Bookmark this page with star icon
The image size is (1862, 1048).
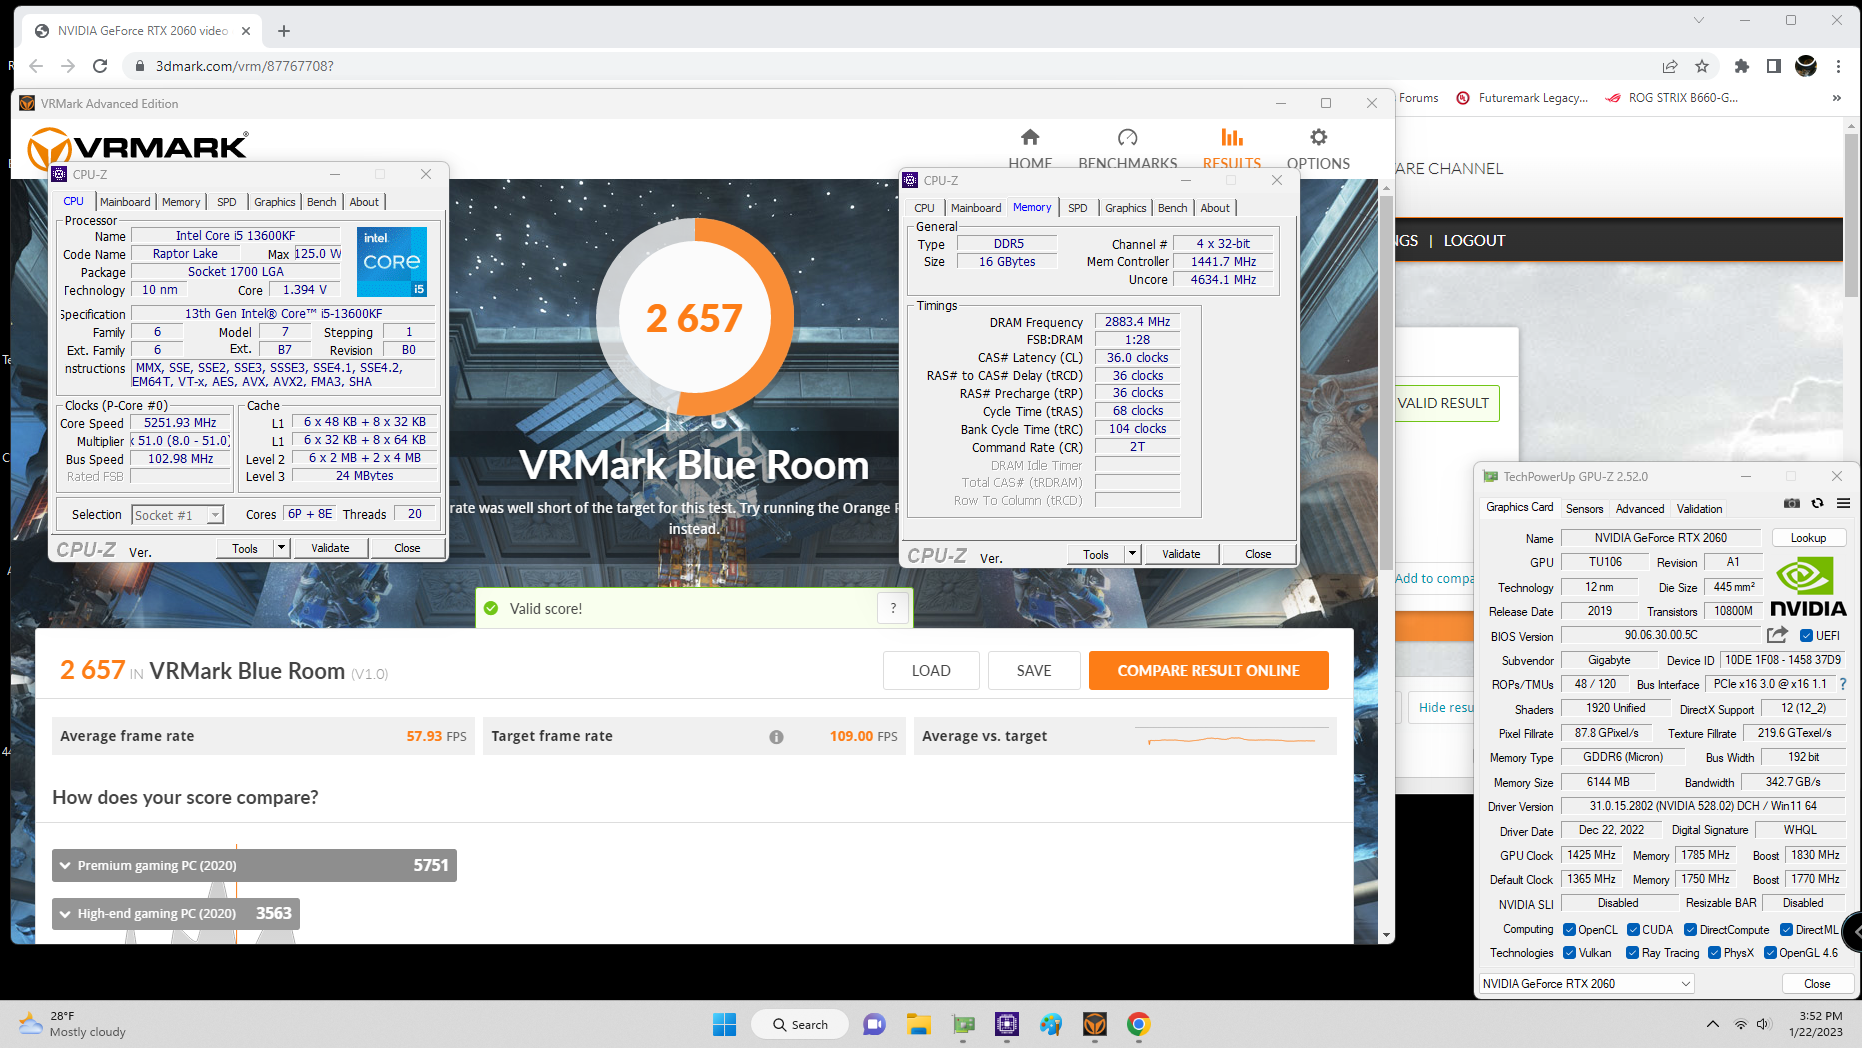click(x=1702, y=66)
